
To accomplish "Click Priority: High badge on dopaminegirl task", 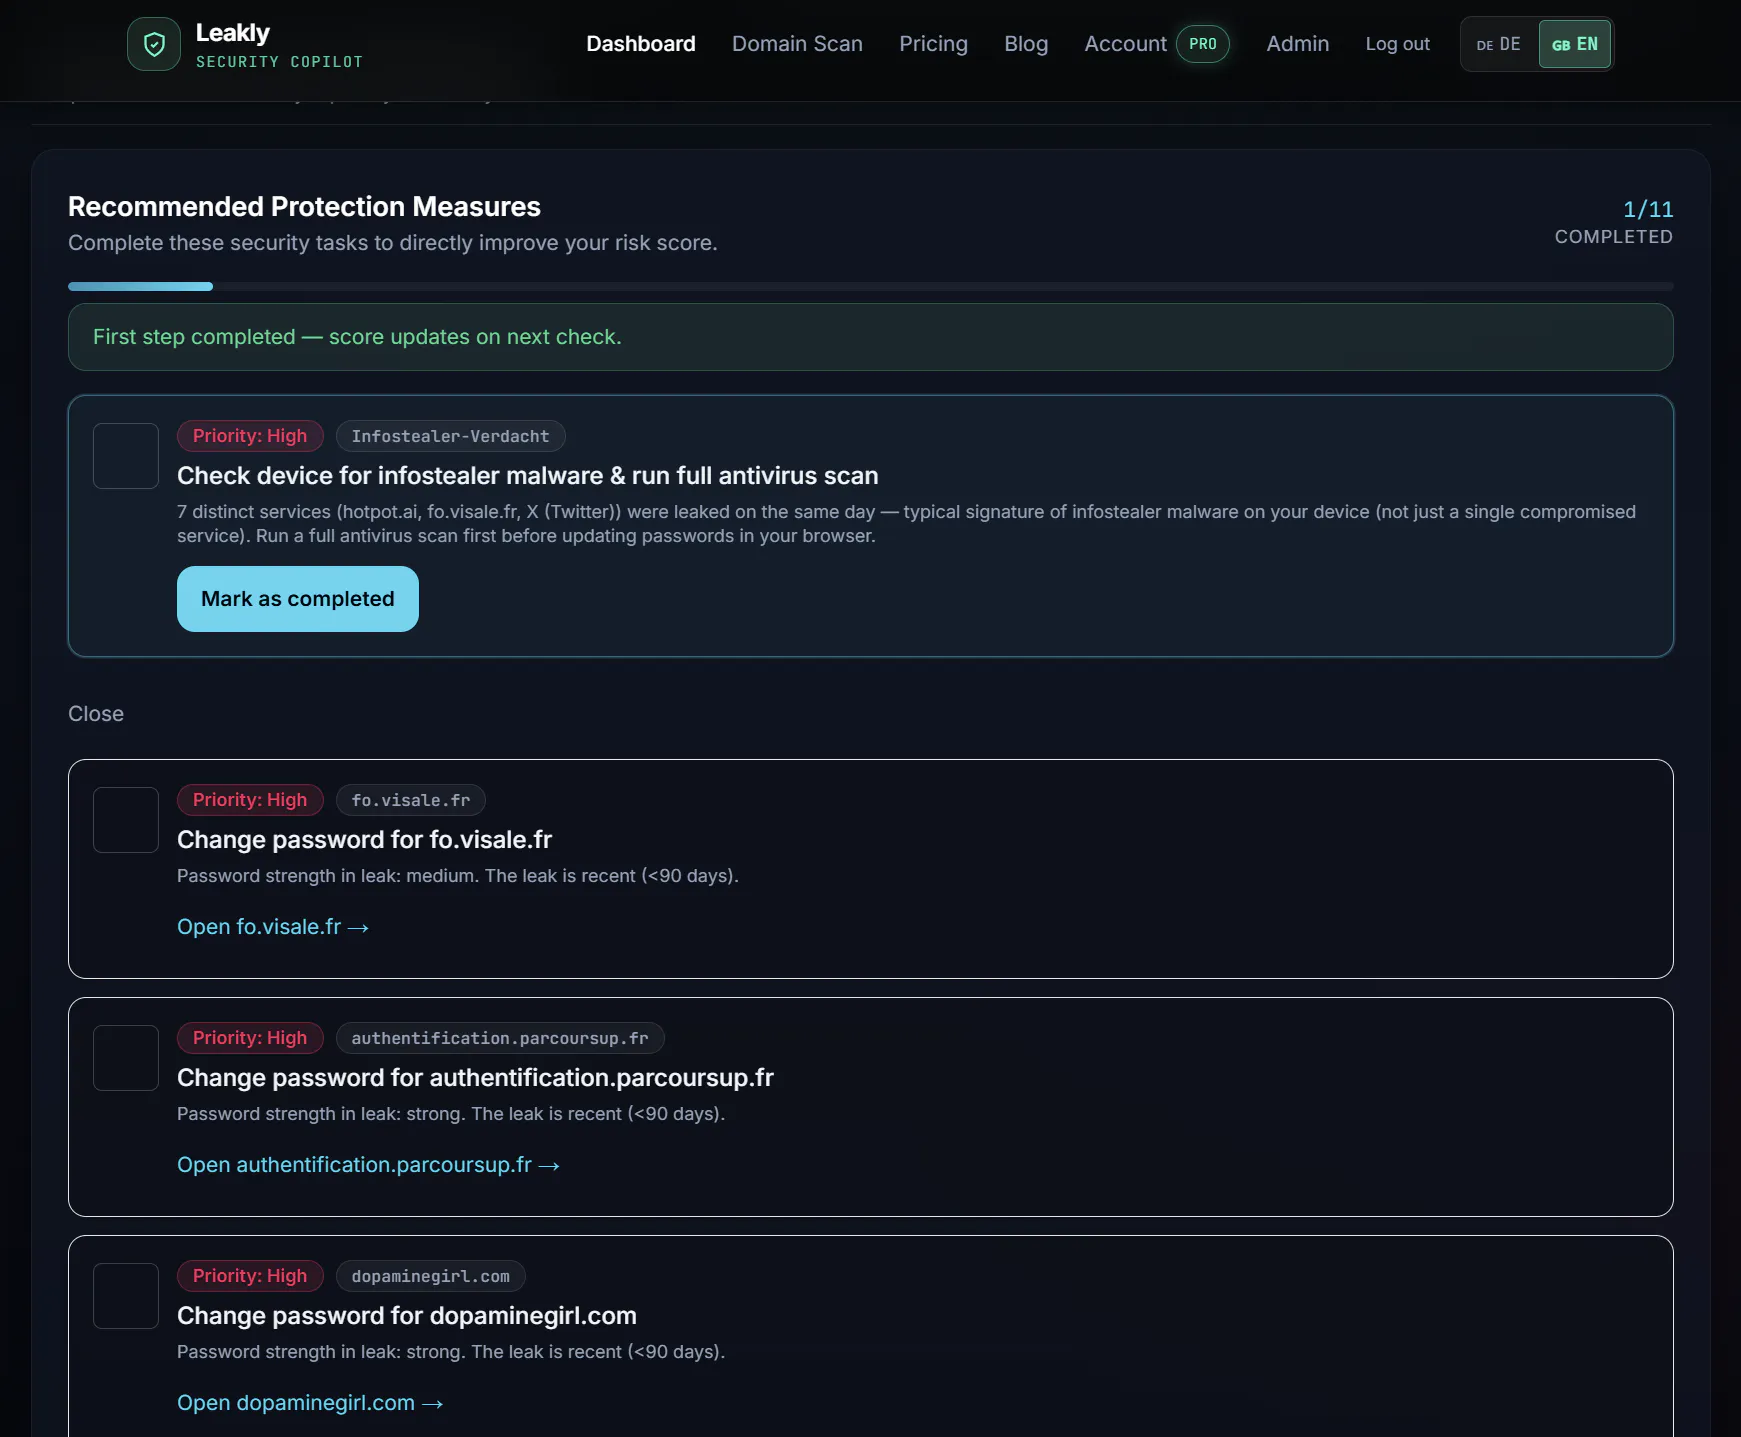I will coord(250,1276).
